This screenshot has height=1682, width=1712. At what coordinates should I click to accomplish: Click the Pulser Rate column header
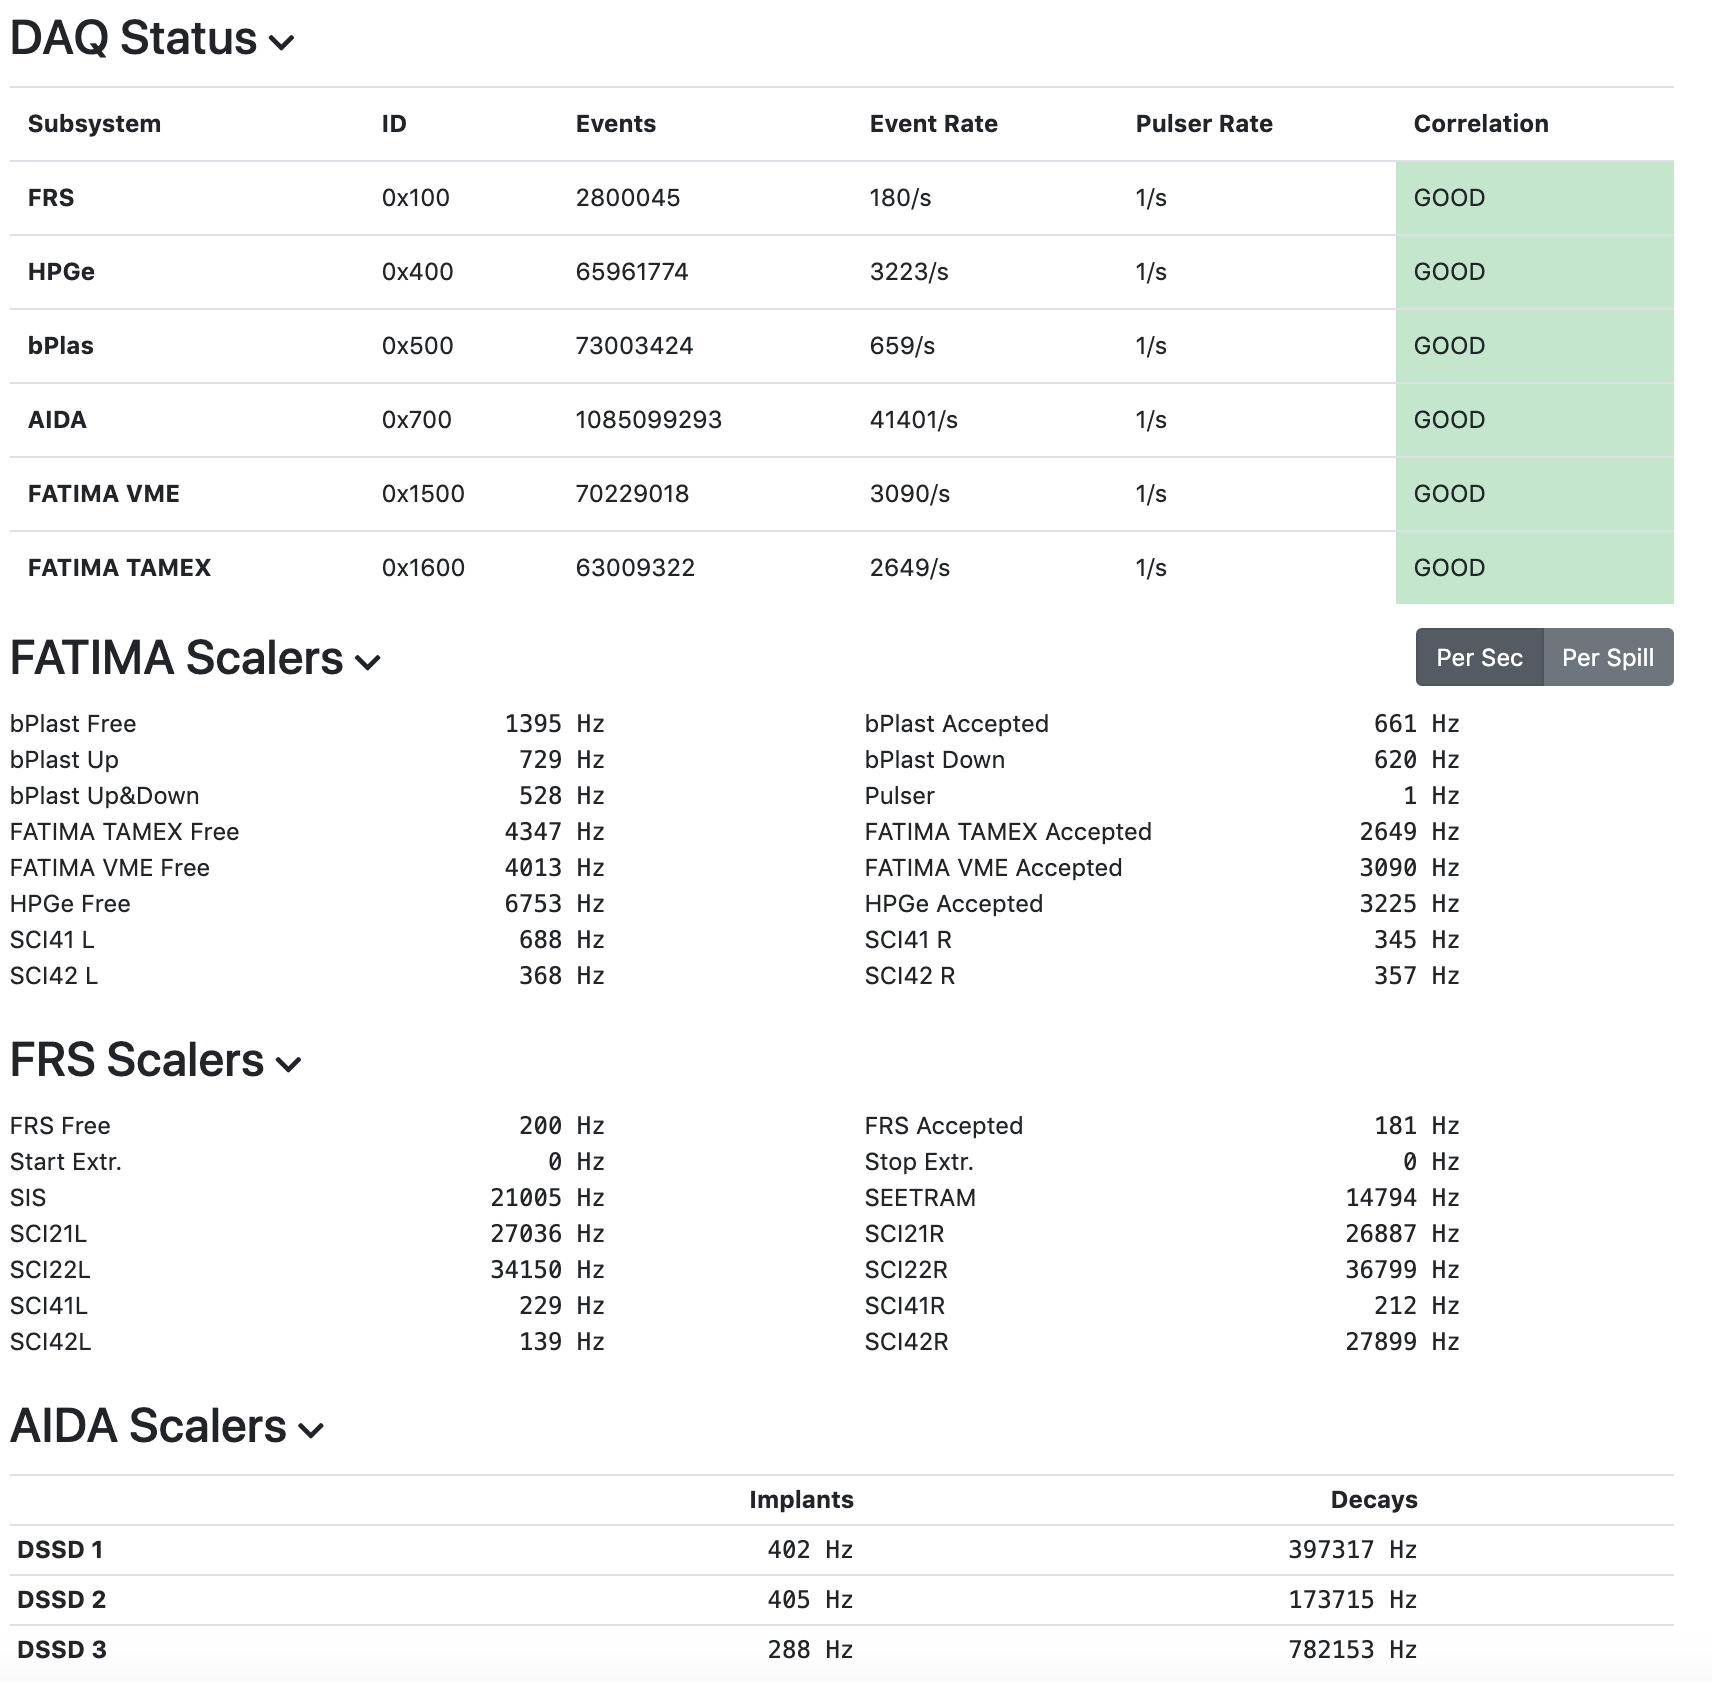[1204, 124]
